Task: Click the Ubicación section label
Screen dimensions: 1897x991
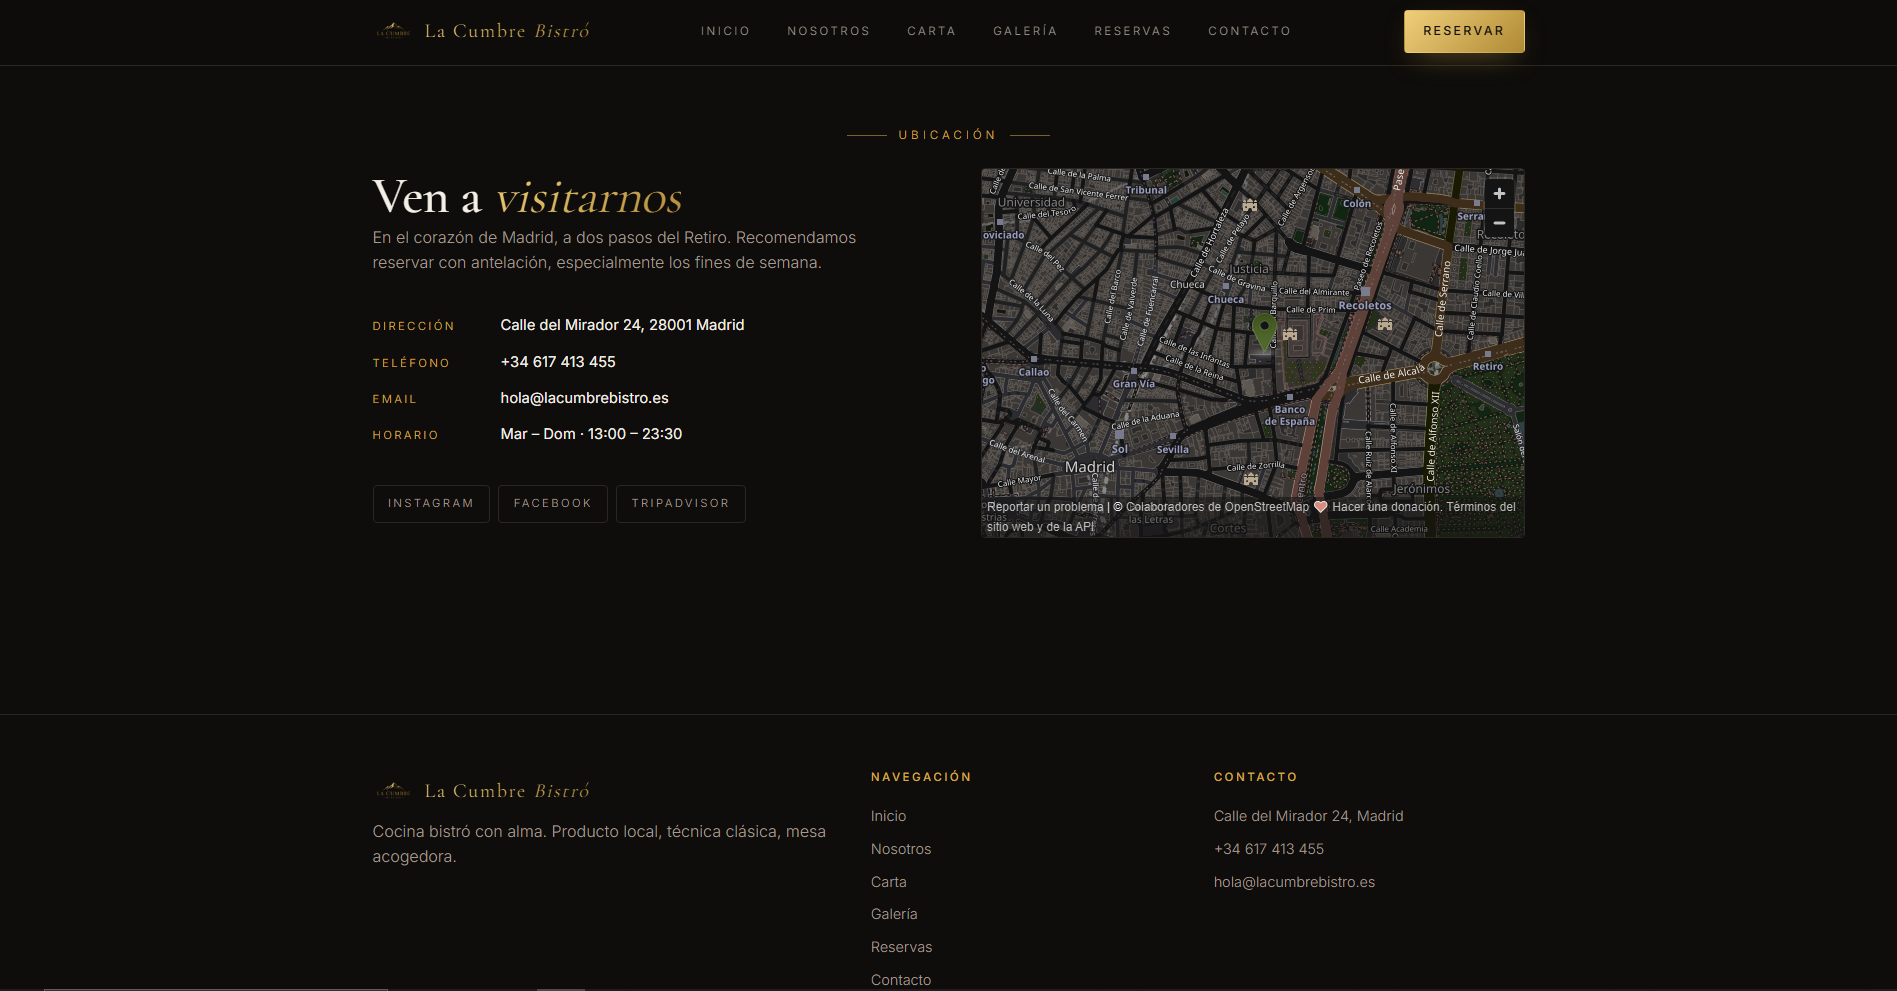Action: (x=948, y=135)
